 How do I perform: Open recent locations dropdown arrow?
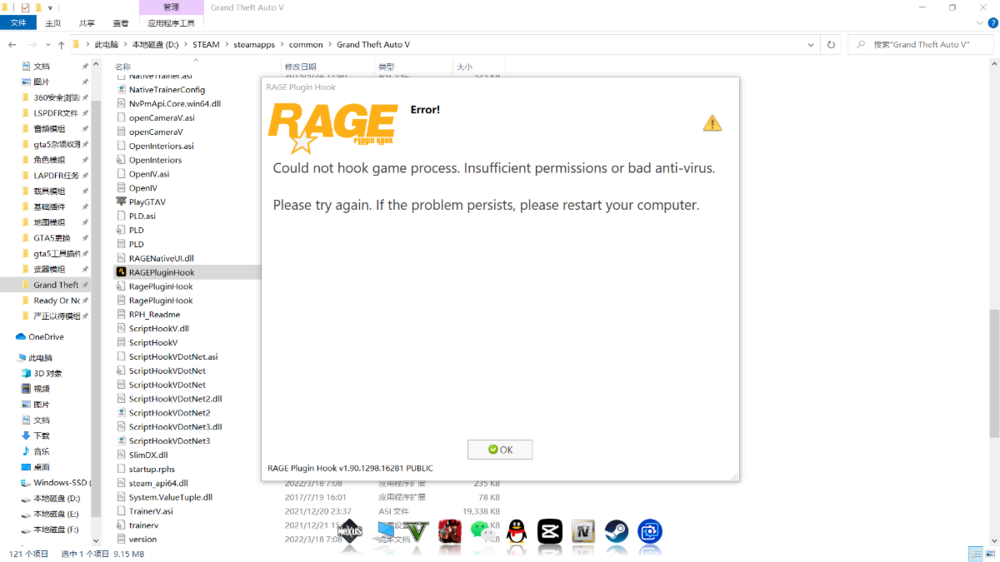tap(48, 45)
